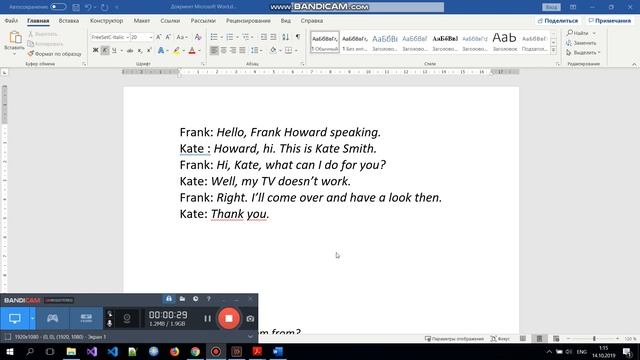Open the Выделить (Select) dropdown
This screenshot has height=360, width=640.
584,53
